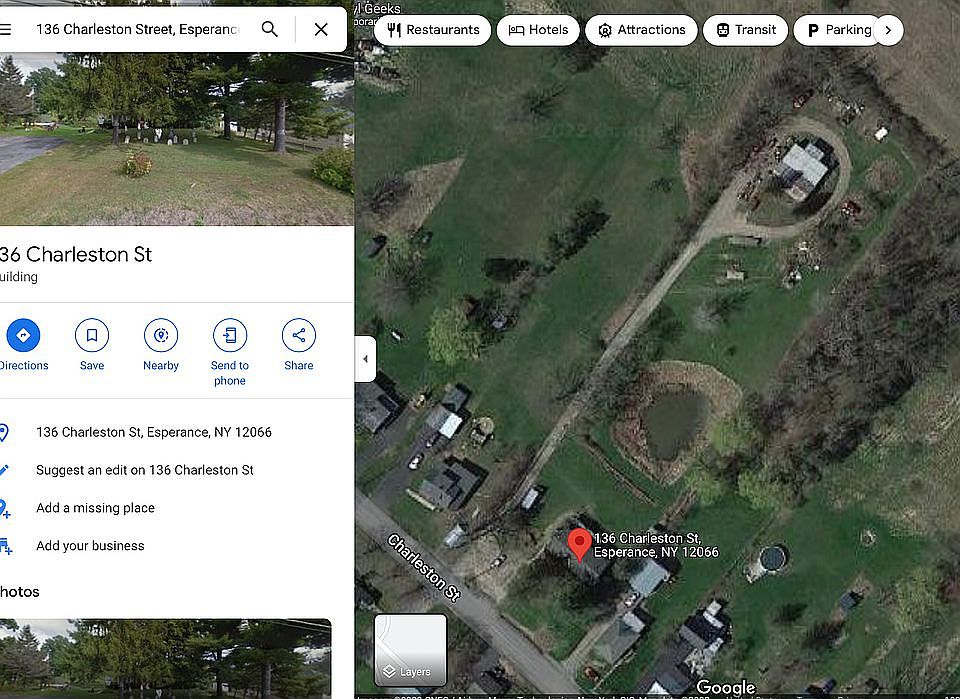Collapse the side panel arrow

tap(365, 359)
